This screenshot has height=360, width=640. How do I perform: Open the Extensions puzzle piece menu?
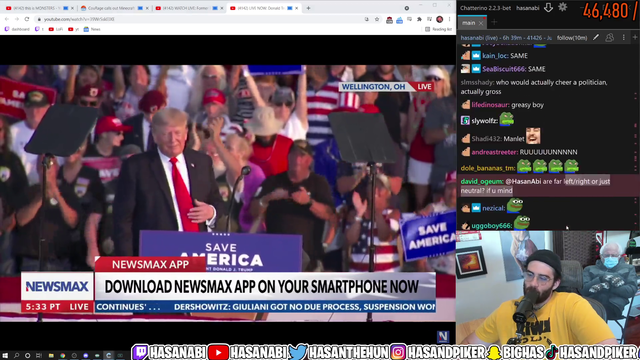coord(419,19)
